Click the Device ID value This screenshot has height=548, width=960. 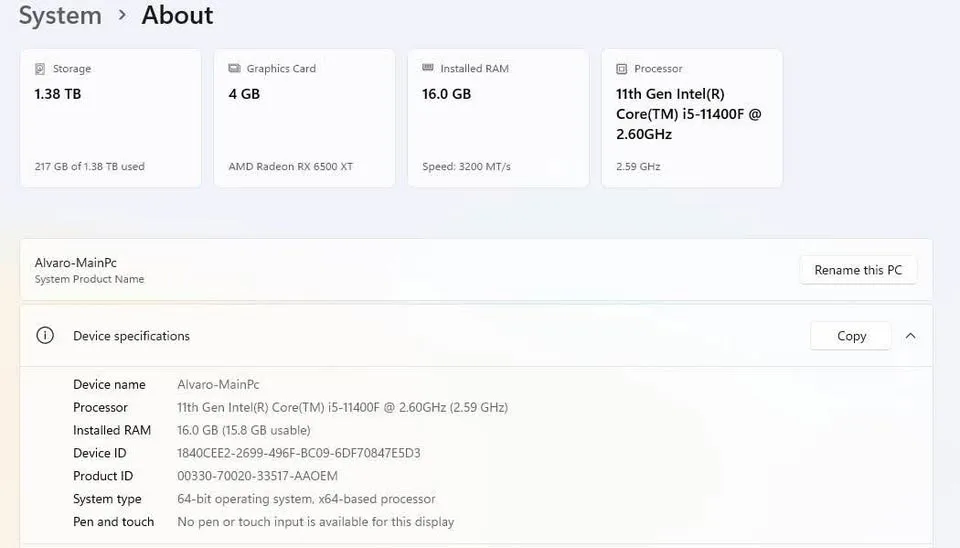click(x=298, y=453)
